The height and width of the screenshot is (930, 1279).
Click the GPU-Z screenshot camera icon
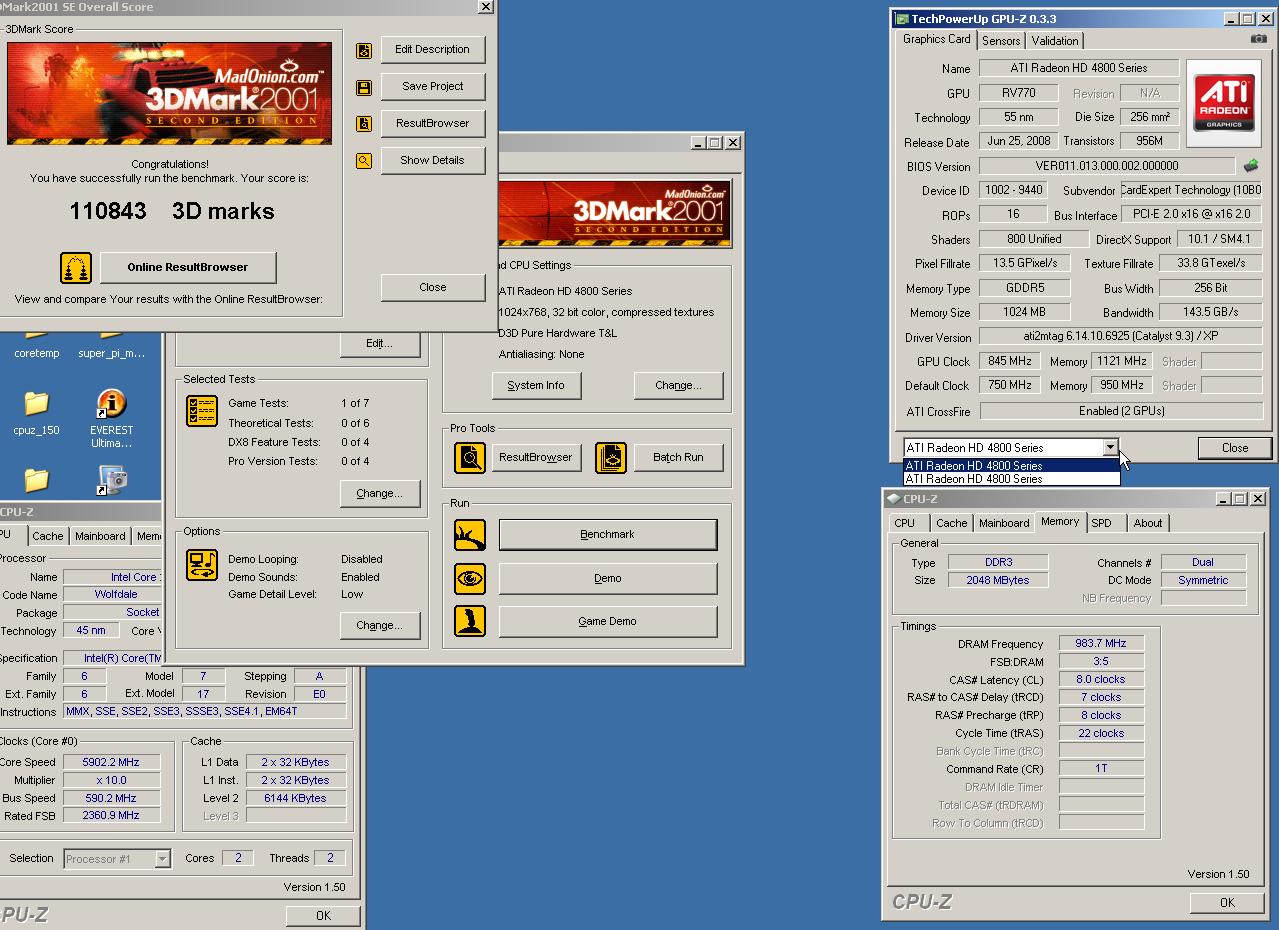1259,39
